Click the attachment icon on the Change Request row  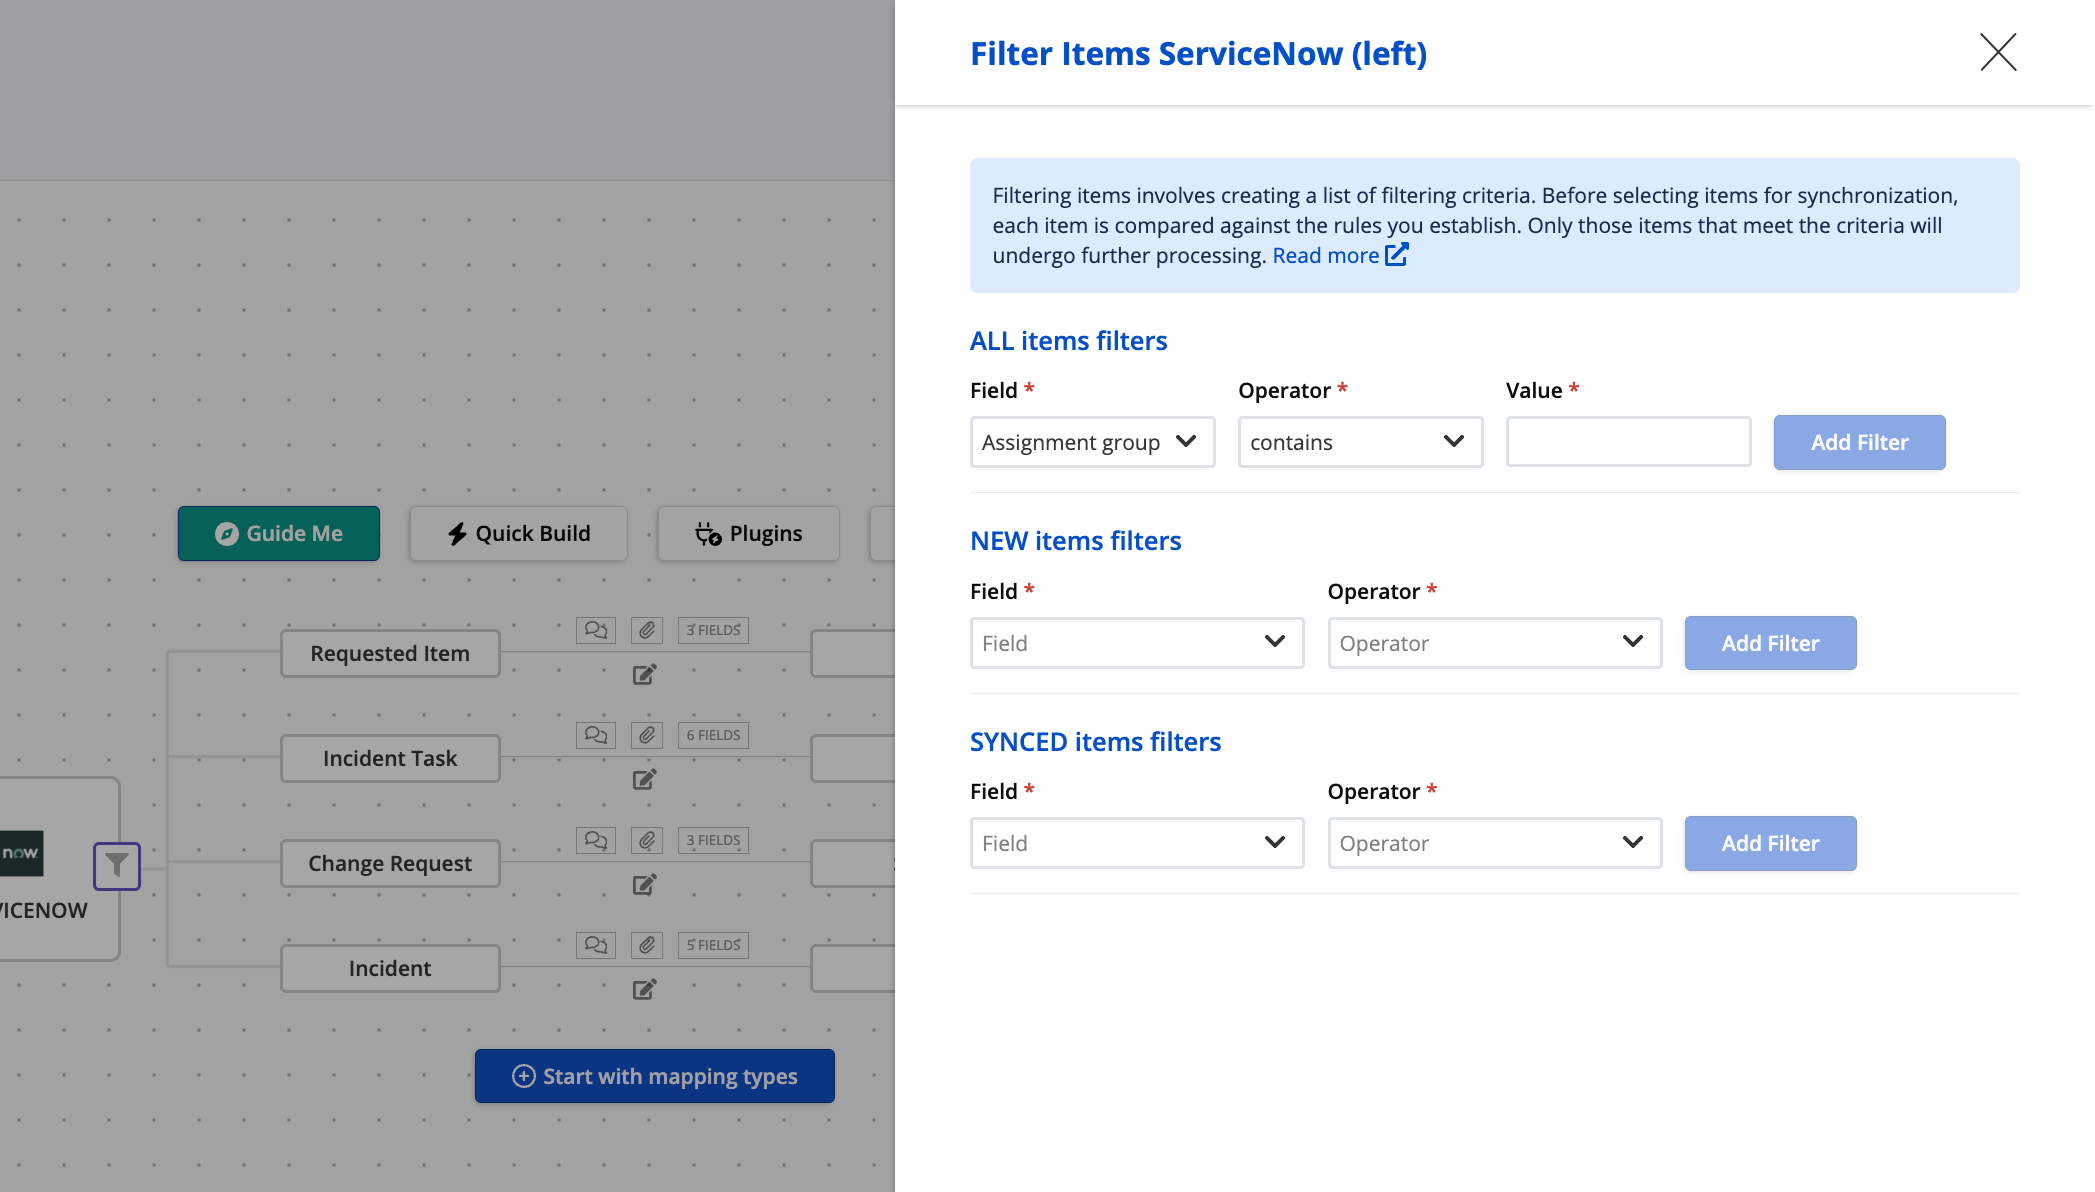point(647,840)
